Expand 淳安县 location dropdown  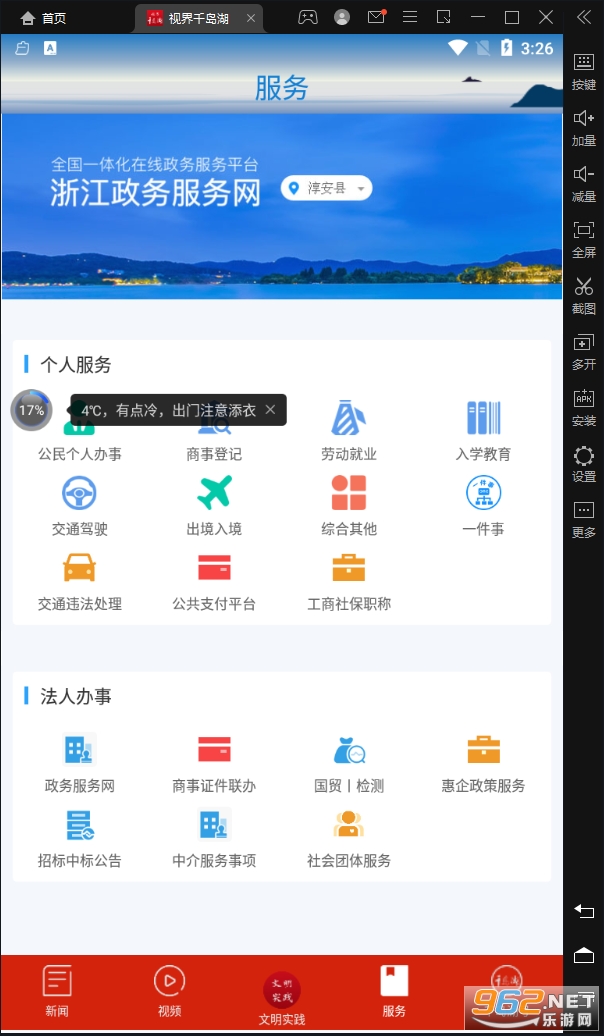(x=326, y=188)
